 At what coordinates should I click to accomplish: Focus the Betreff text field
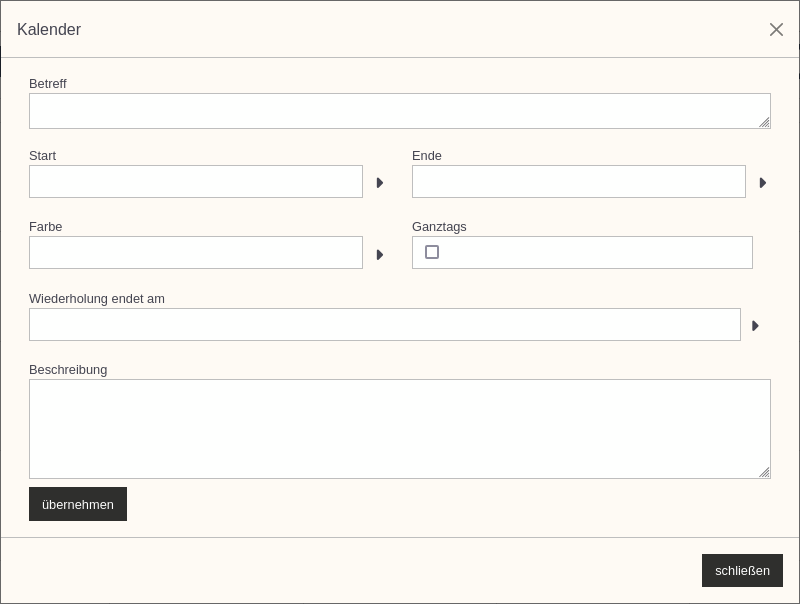coord(399,111)
